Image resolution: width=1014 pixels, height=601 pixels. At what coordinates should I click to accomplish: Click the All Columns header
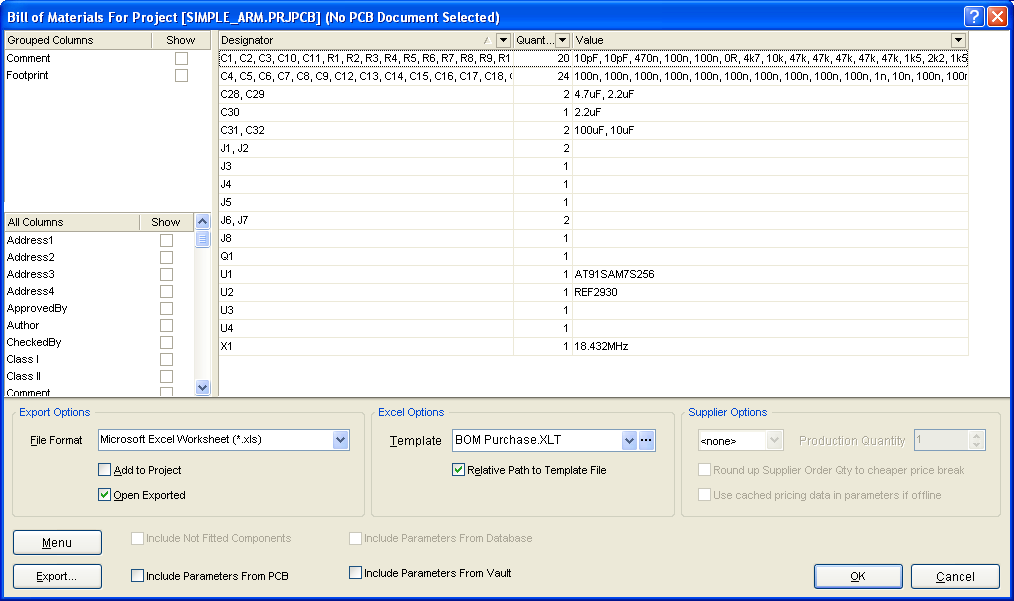72,222
